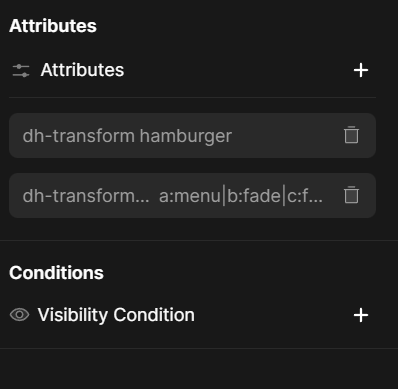Click empty panel area below Visibility Condition

pyautogui.click(x=199, y=369)
